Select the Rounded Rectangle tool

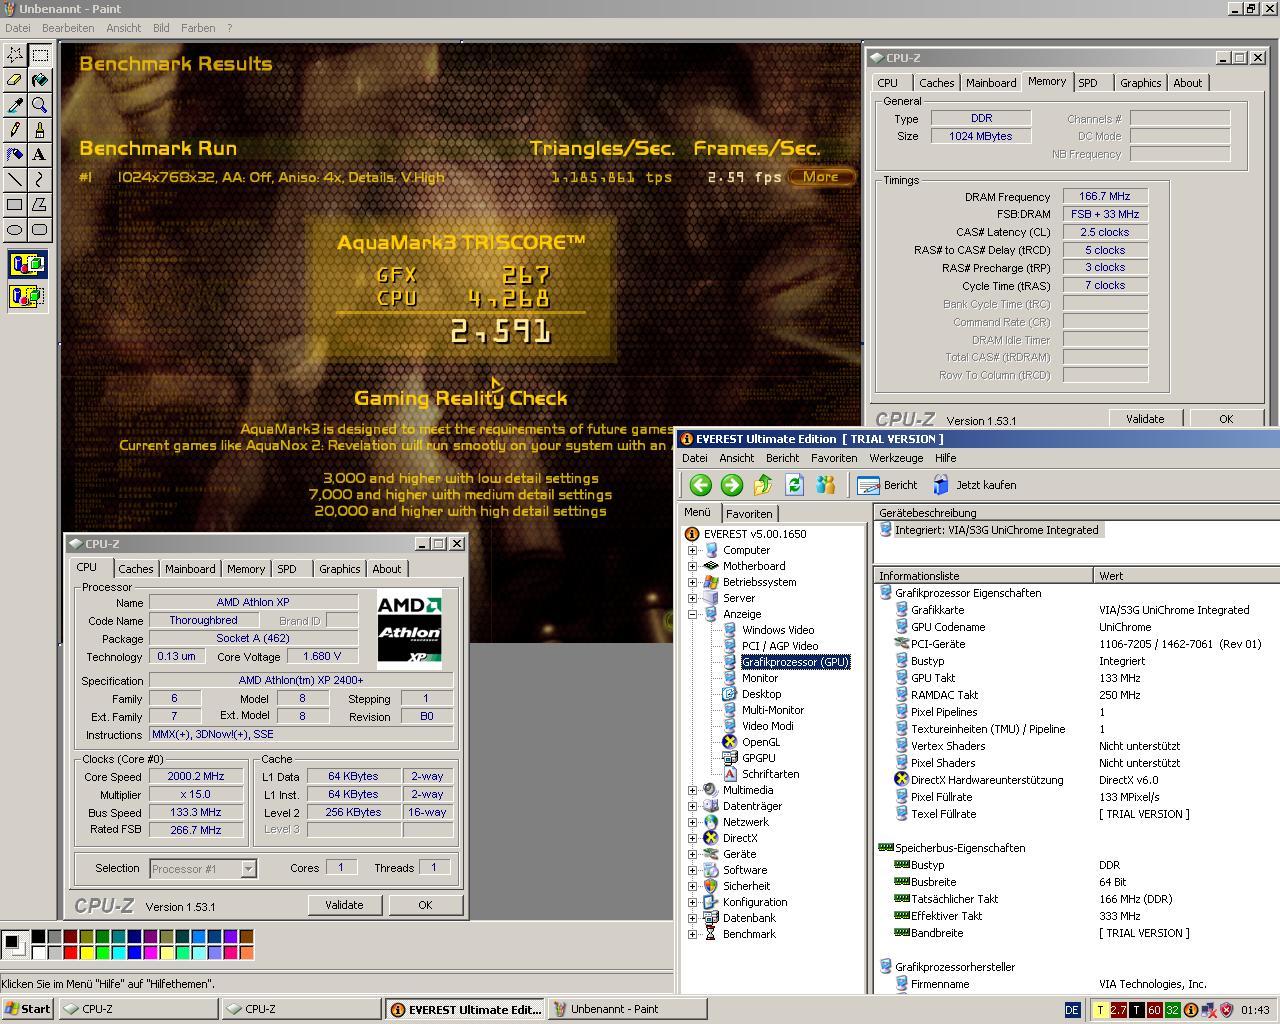[40, 230]
